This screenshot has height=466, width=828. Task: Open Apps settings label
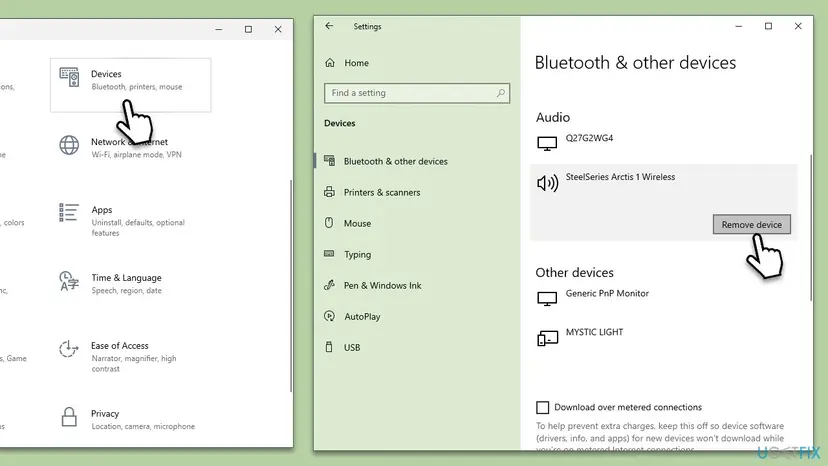coord(102,210)
